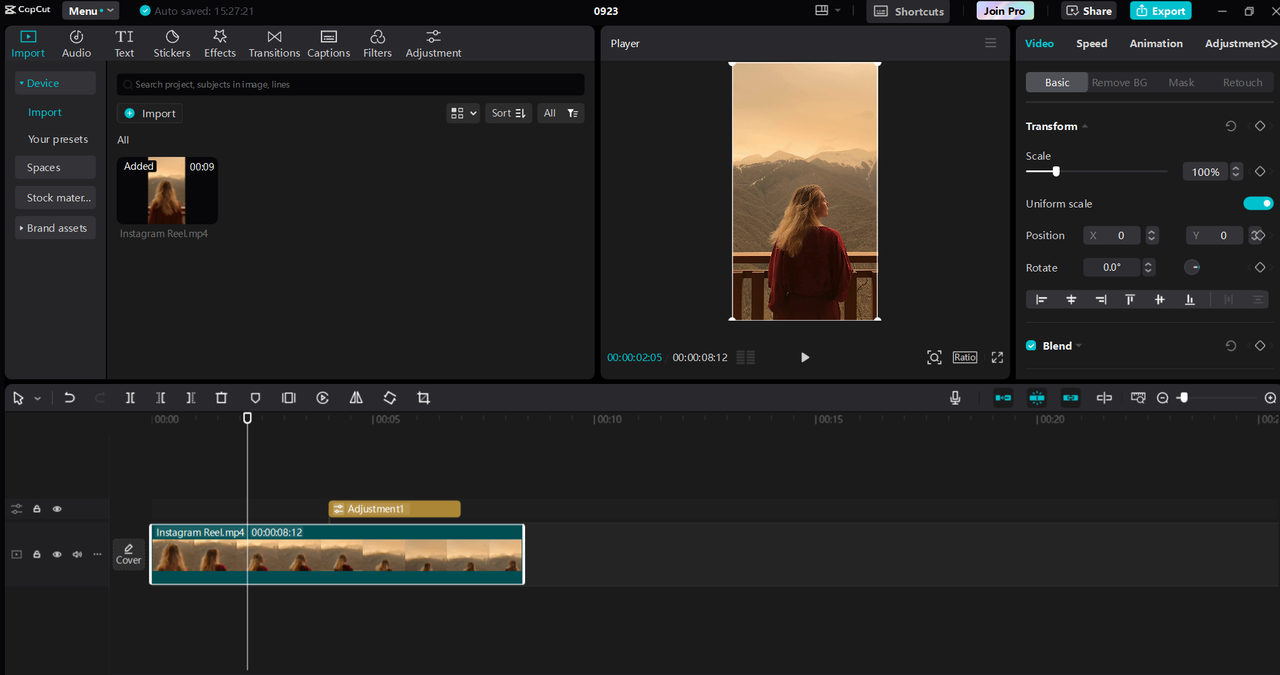The width and height of the screenshot is (1280, 675).
Task: Add a keyframe for Rotate
Action: [1260, 268]
